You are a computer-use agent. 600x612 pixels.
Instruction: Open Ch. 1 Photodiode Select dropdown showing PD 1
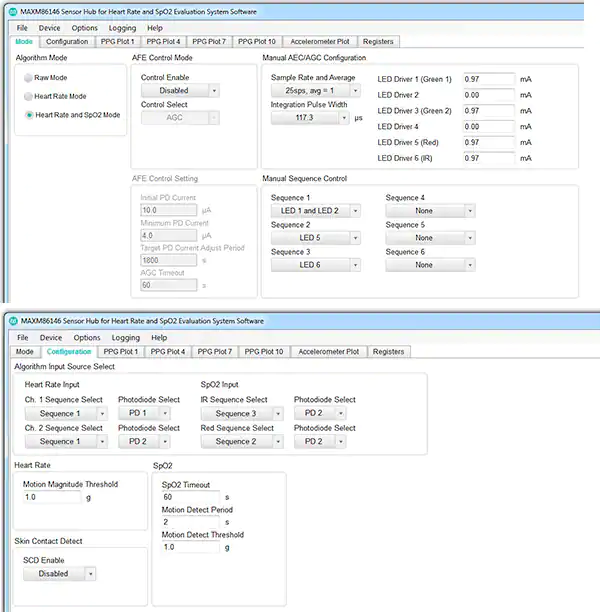coord(144,413)
